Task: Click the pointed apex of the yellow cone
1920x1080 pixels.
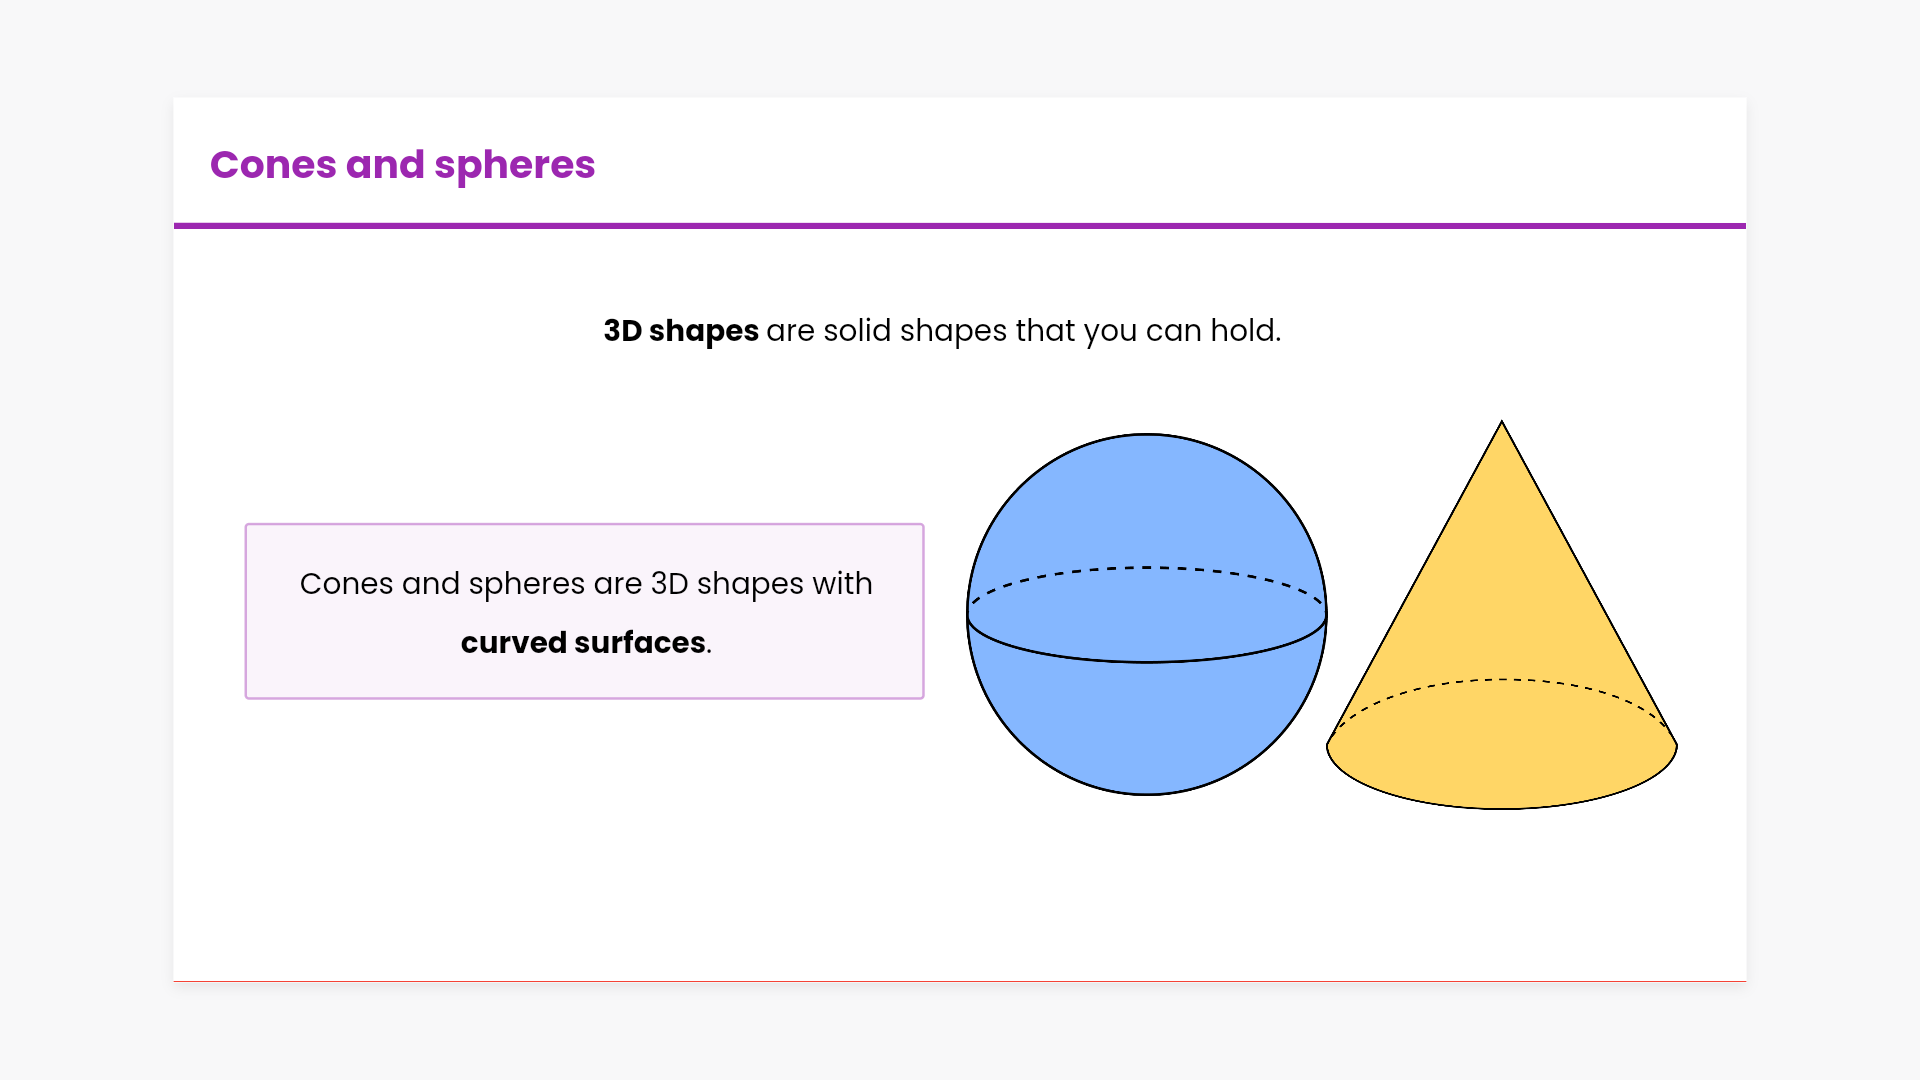Action: tap(1501, 424)
